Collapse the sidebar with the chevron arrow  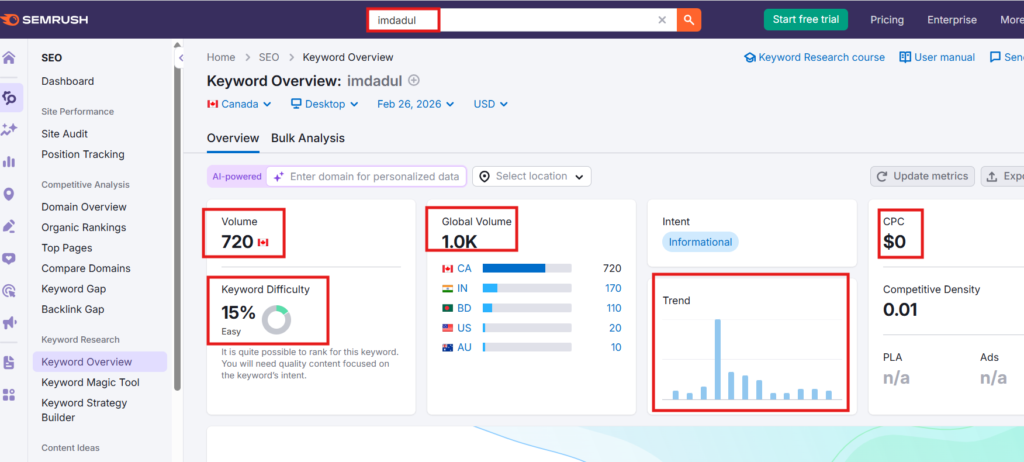click(x=181, y=58)
